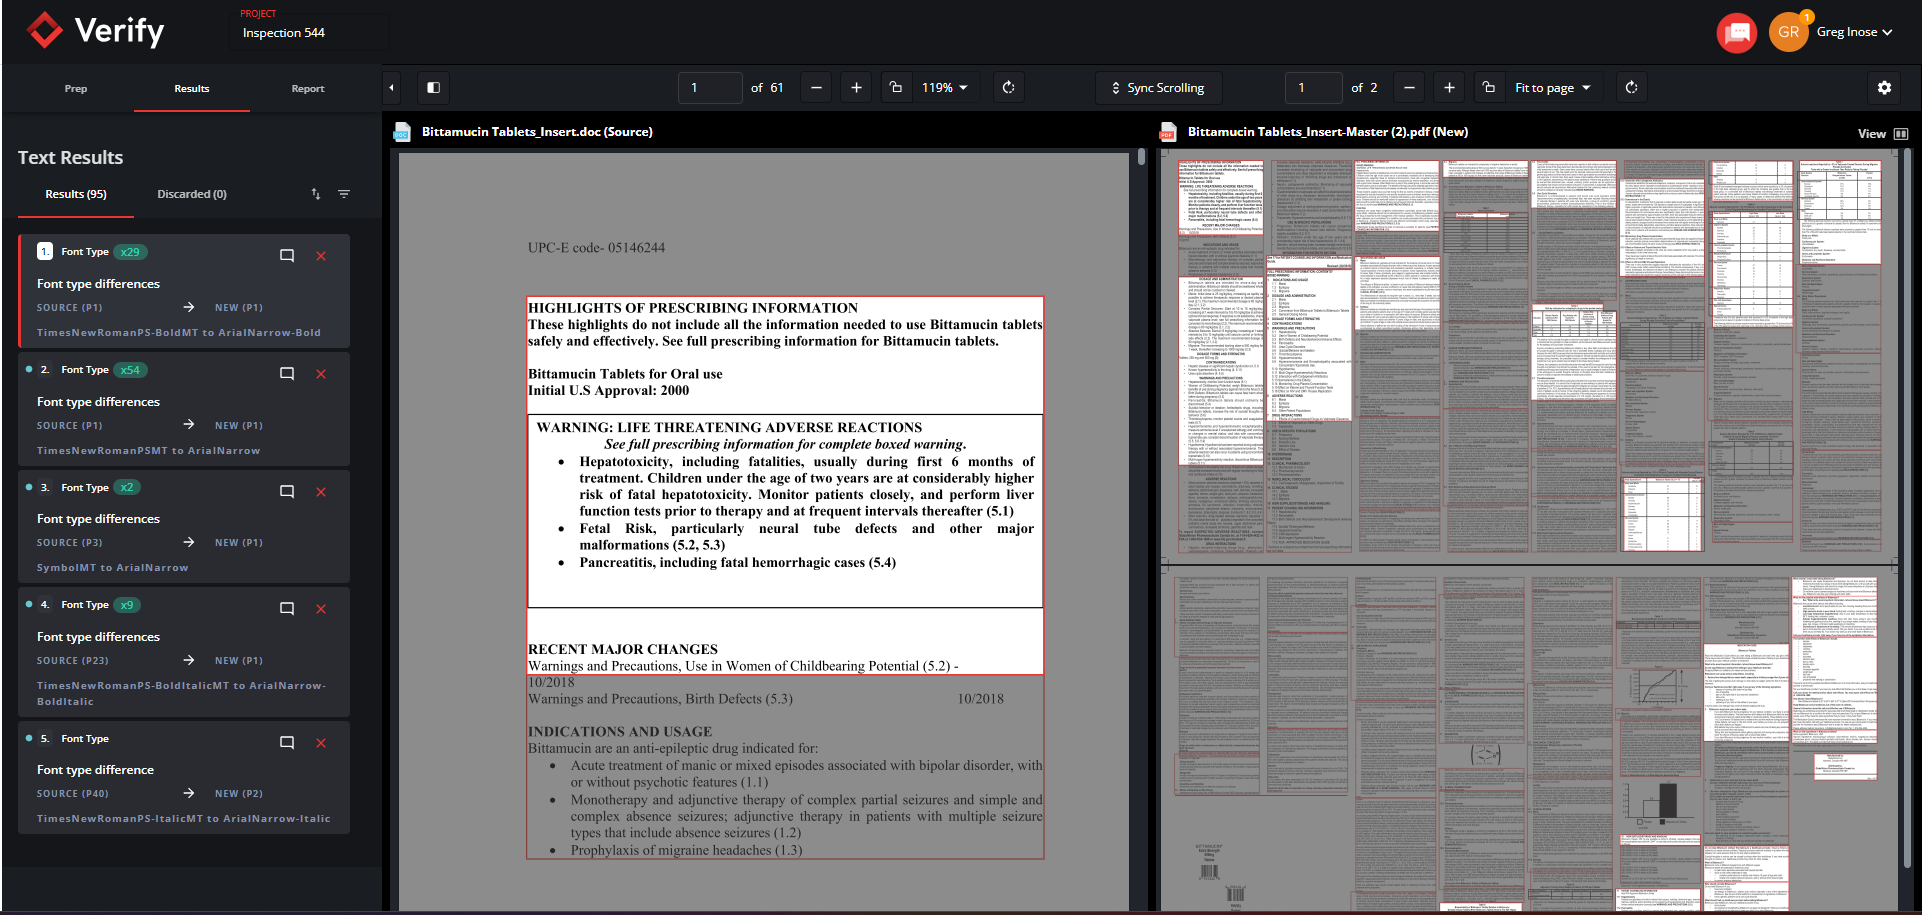
Task: Click the Verify logo icon
Action: coord(45,31)
